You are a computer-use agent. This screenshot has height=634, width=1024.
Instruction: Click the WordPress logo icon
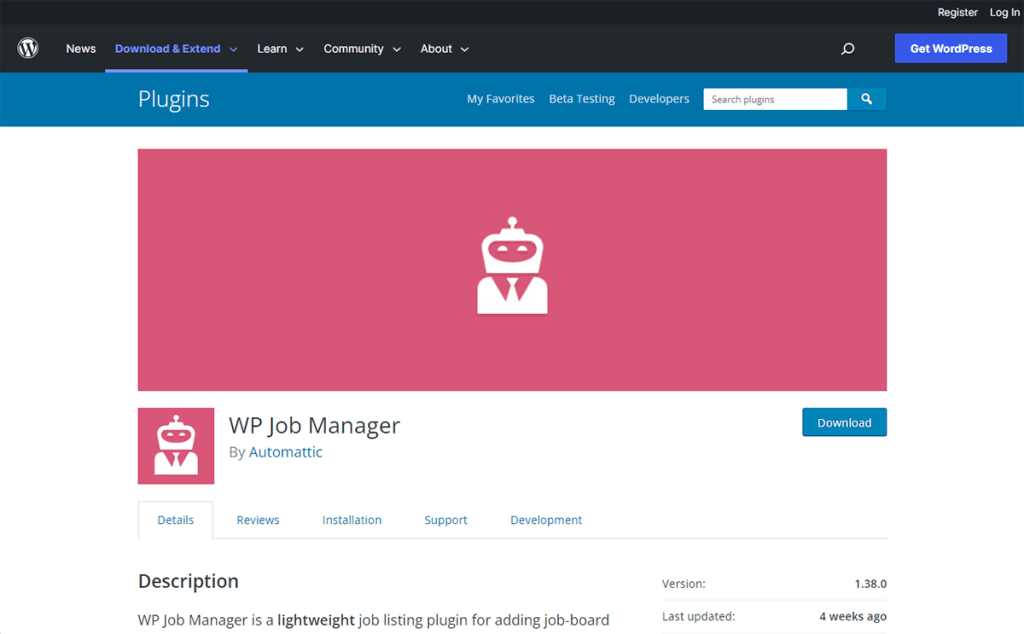28,48
